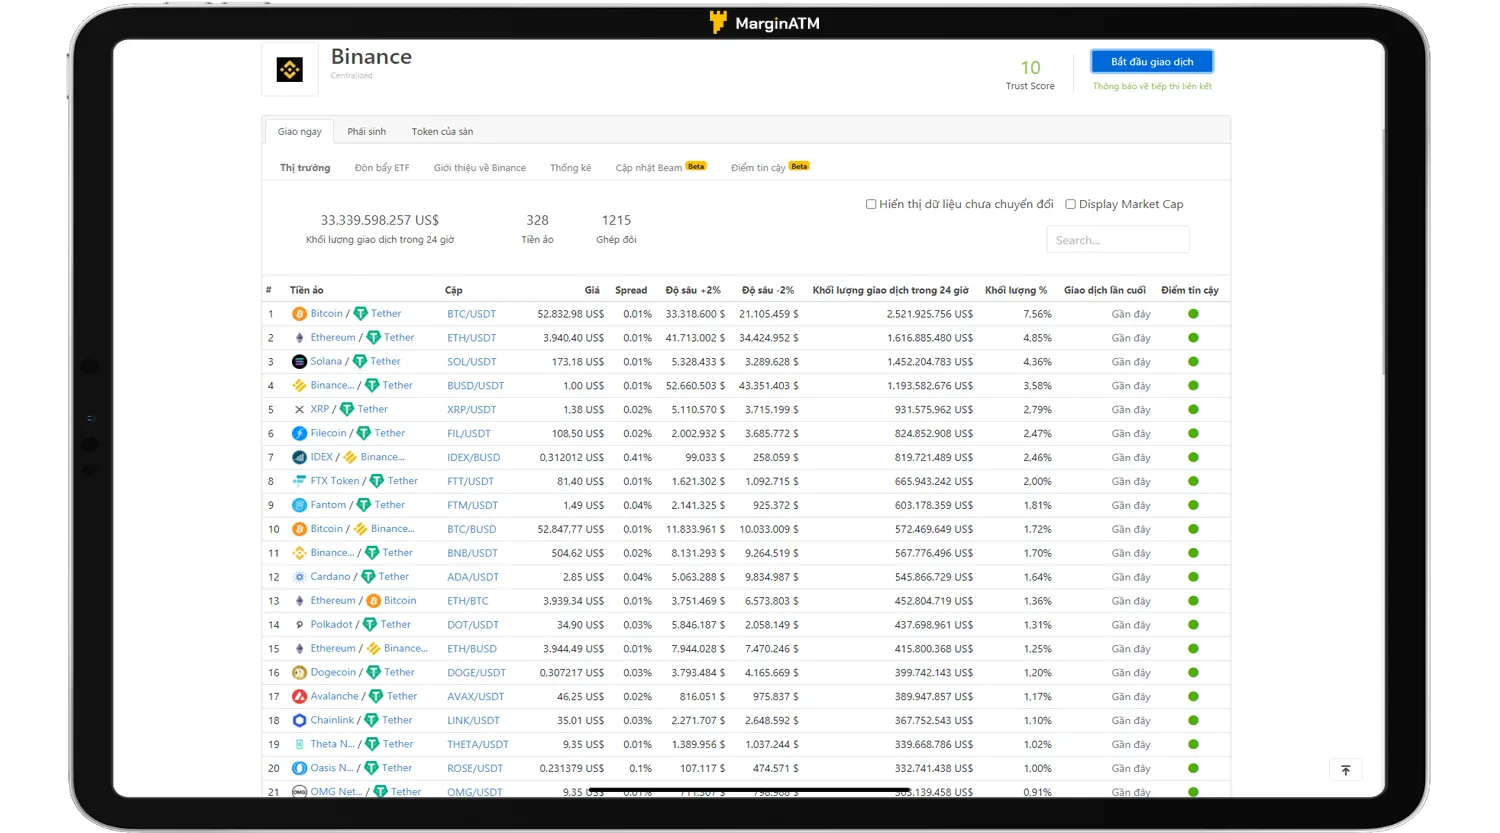Open the ETH/USDT pair link
The height and width of the screenshot is (833, 1500).
(471, 338)
